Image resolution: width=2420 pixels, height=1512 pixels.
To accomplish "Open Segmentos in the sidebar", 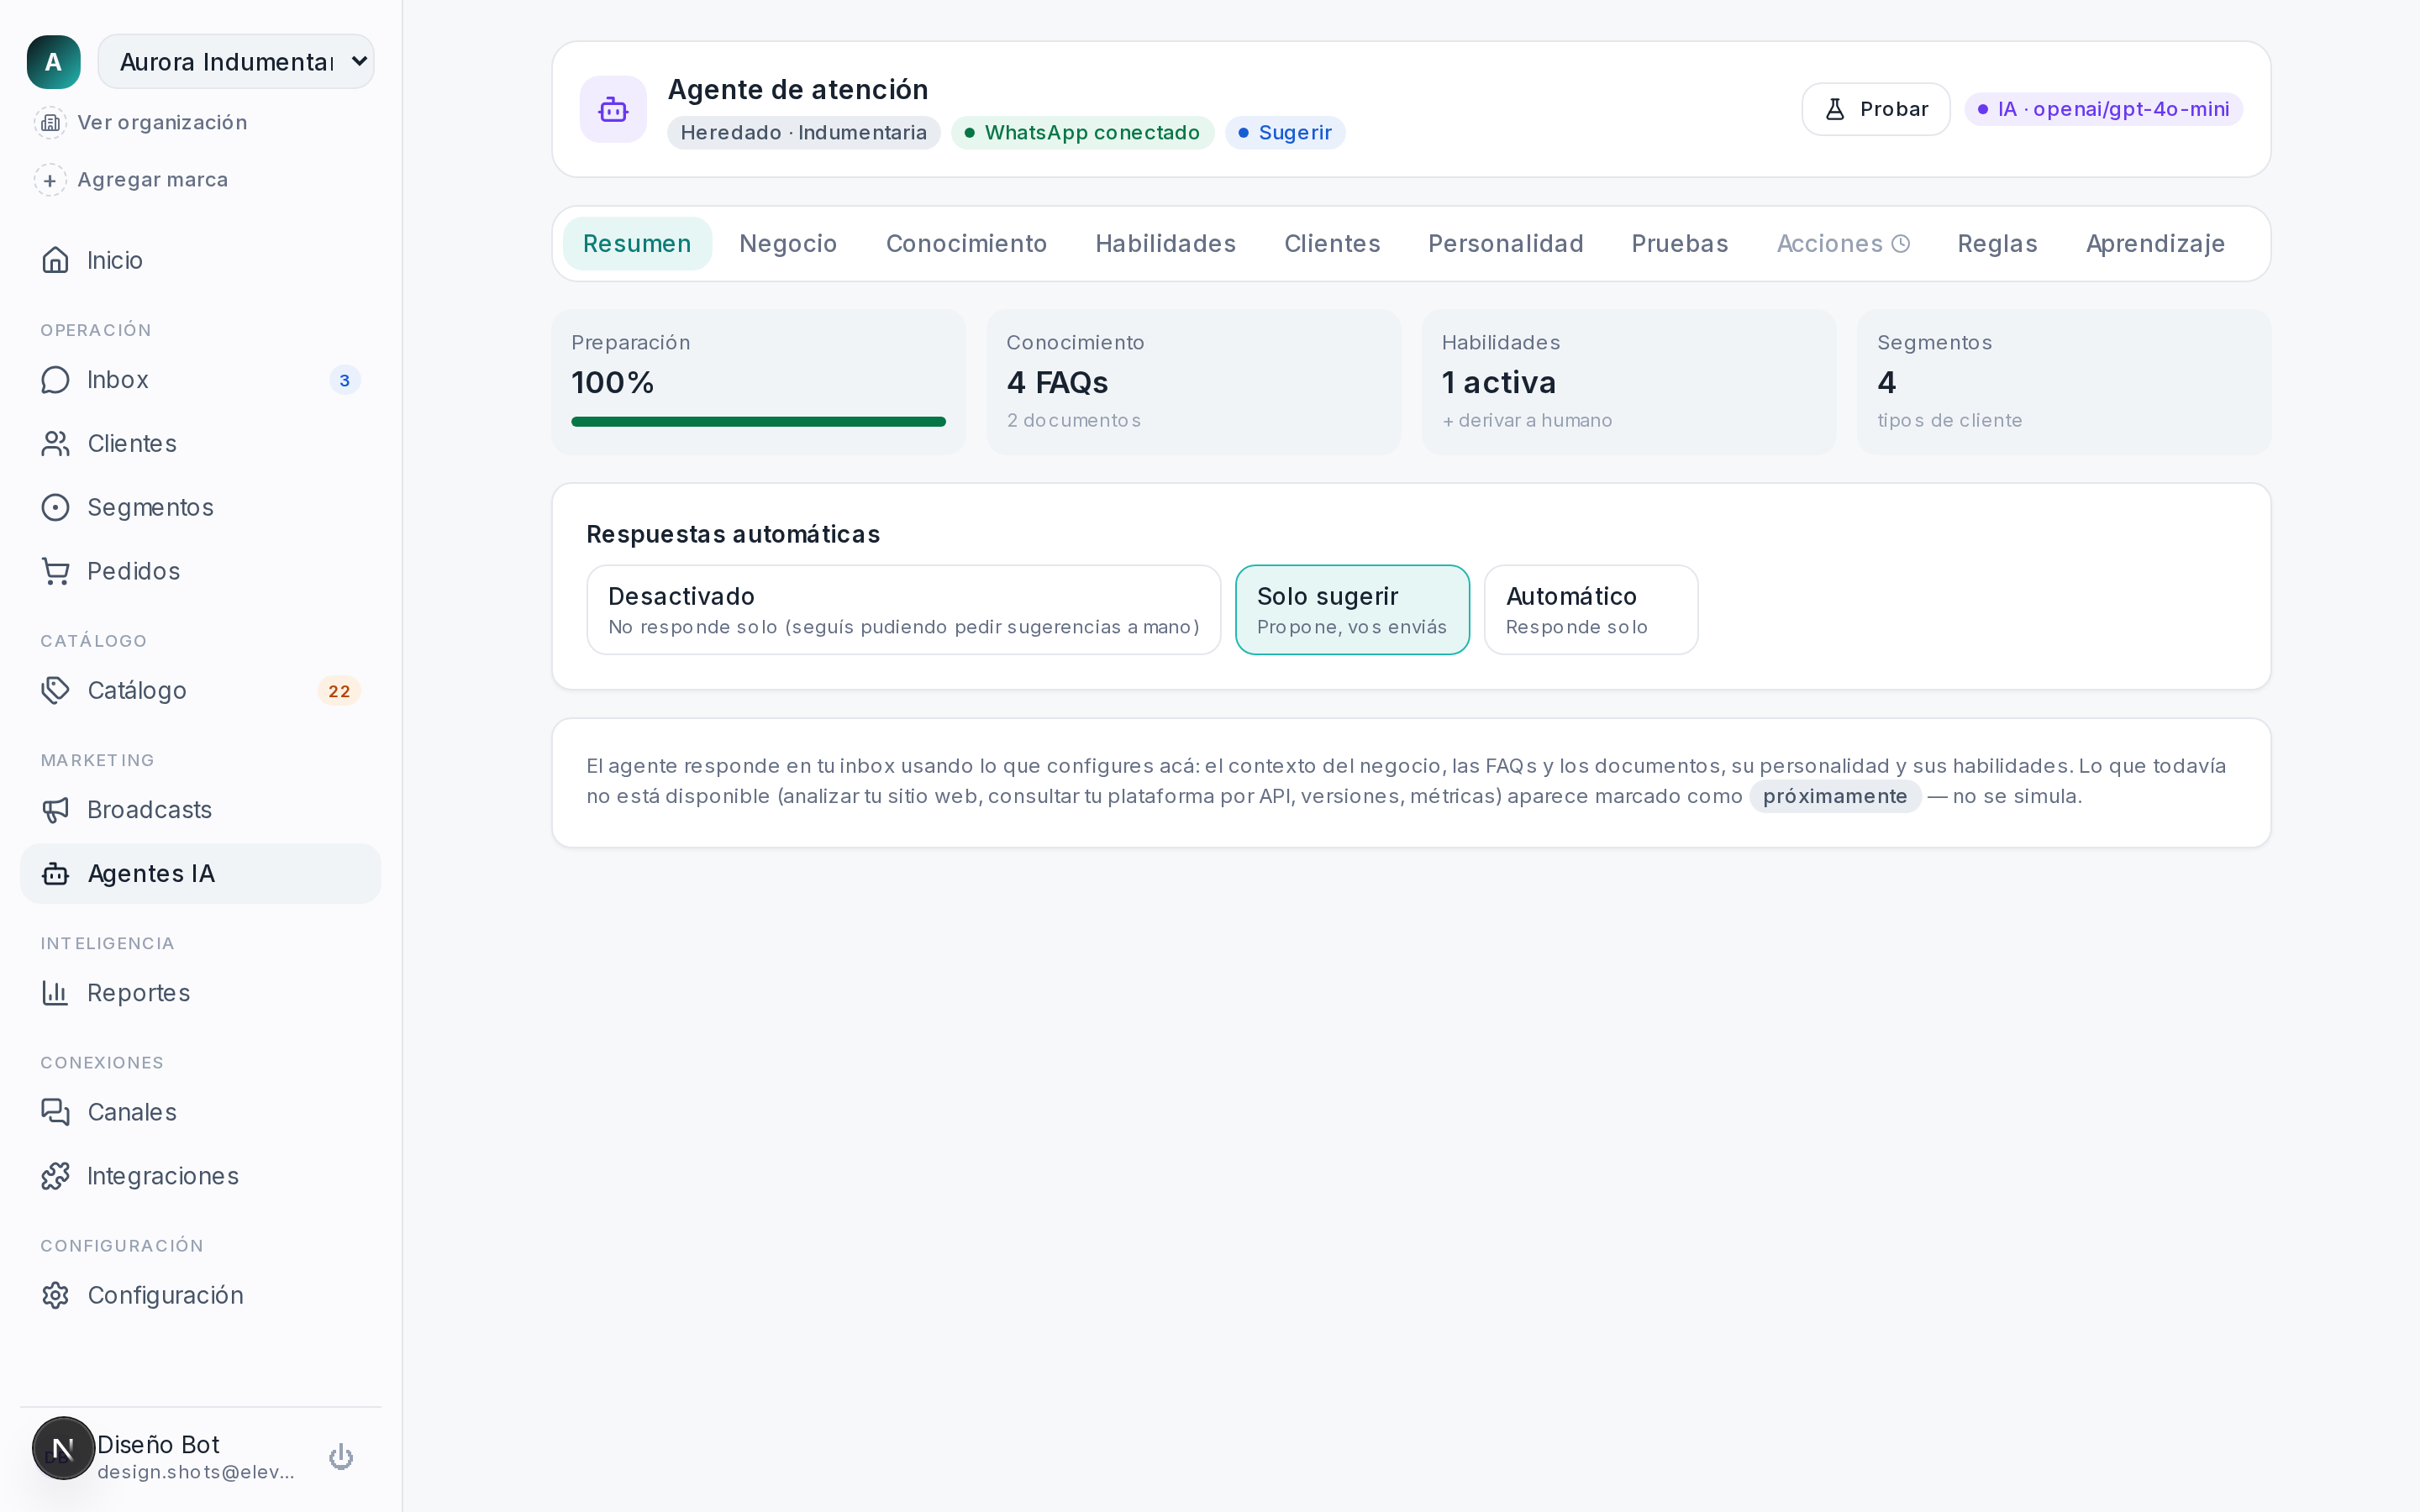I will 200,508.
